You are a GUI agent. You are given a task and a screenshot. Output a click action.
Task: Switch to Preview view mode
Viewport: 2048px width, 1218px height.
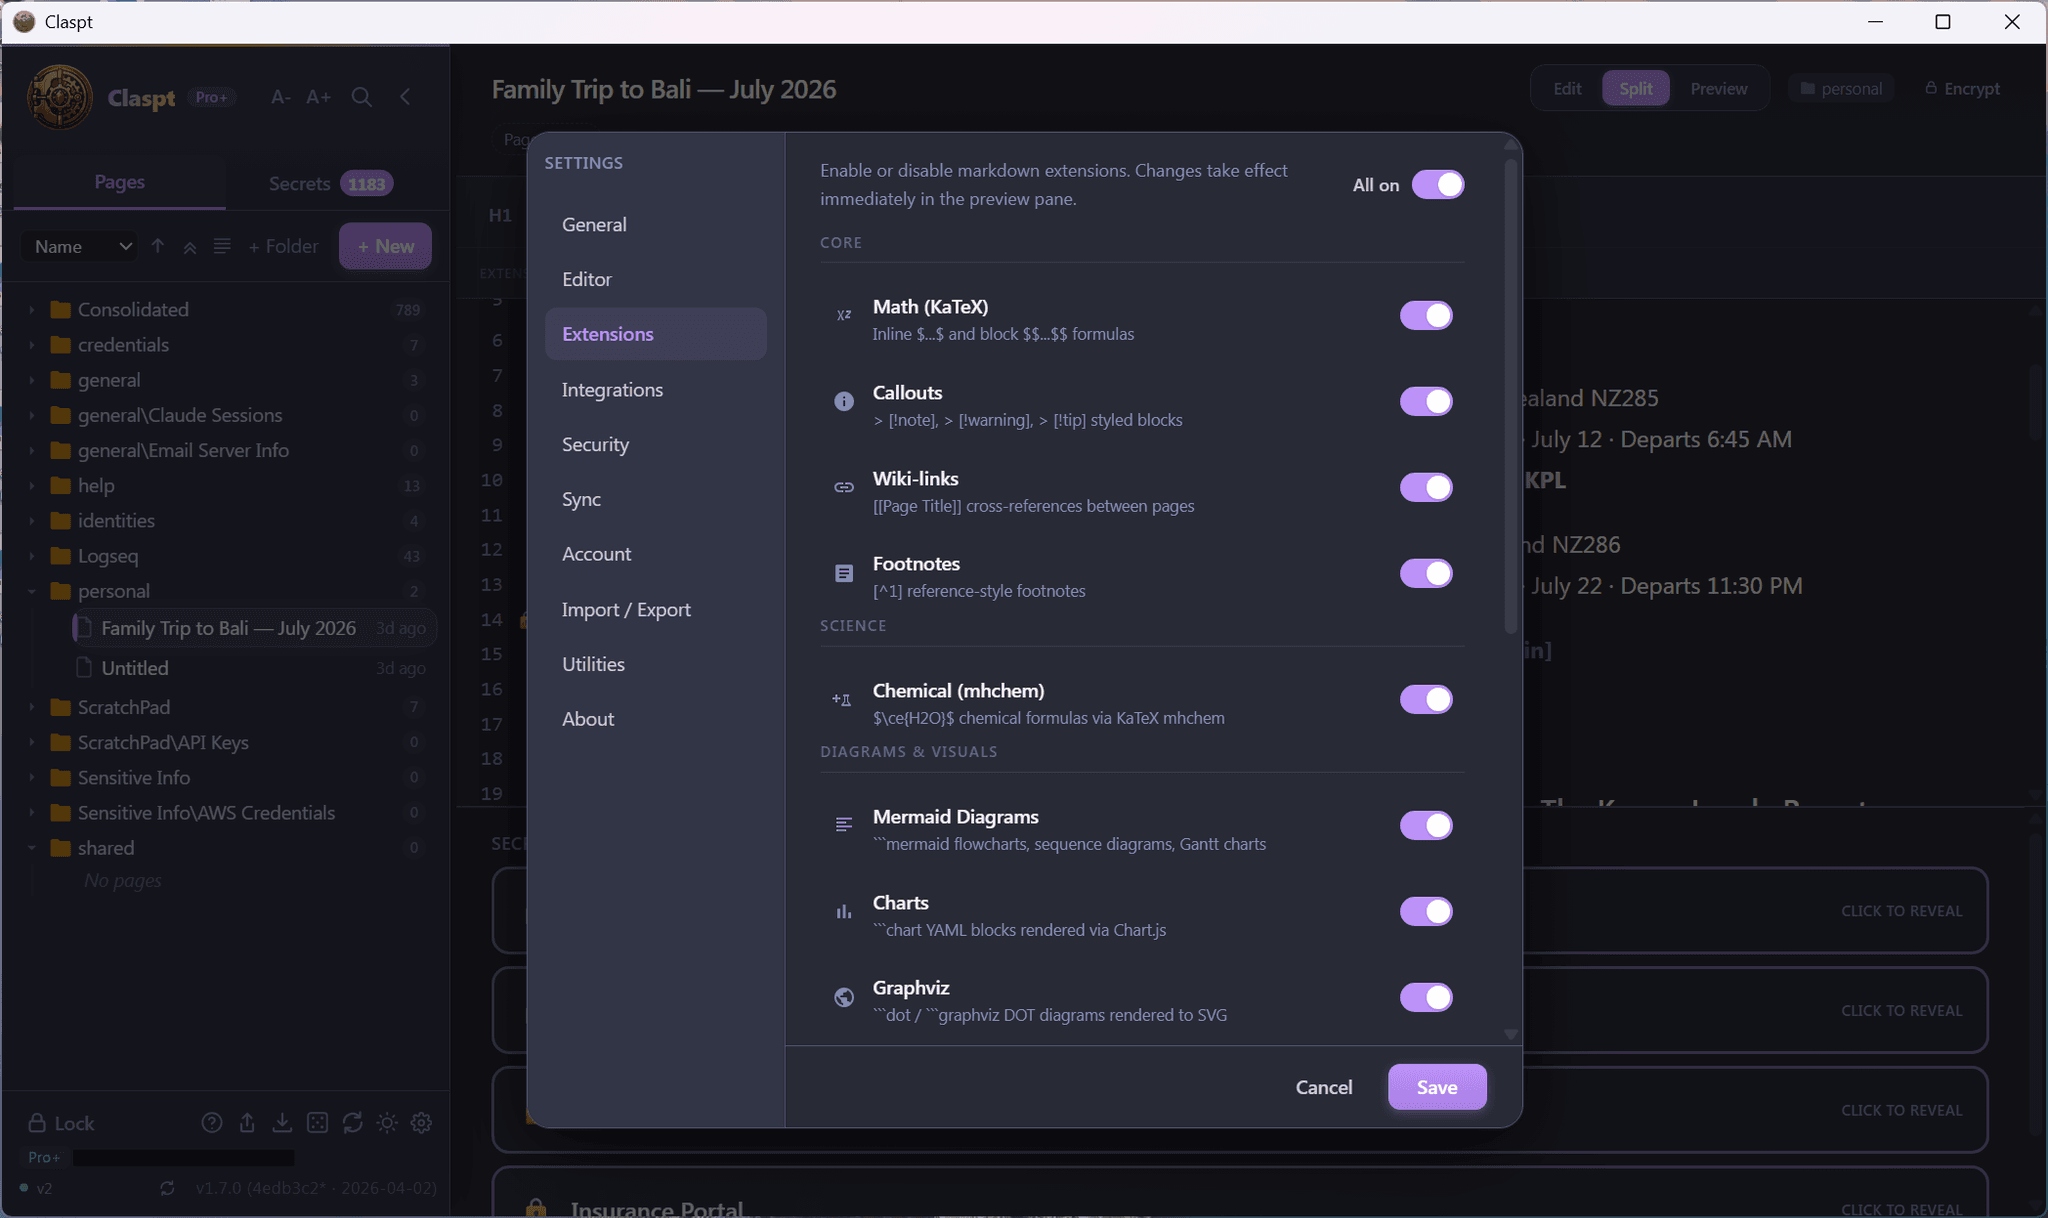point(1718,88)
